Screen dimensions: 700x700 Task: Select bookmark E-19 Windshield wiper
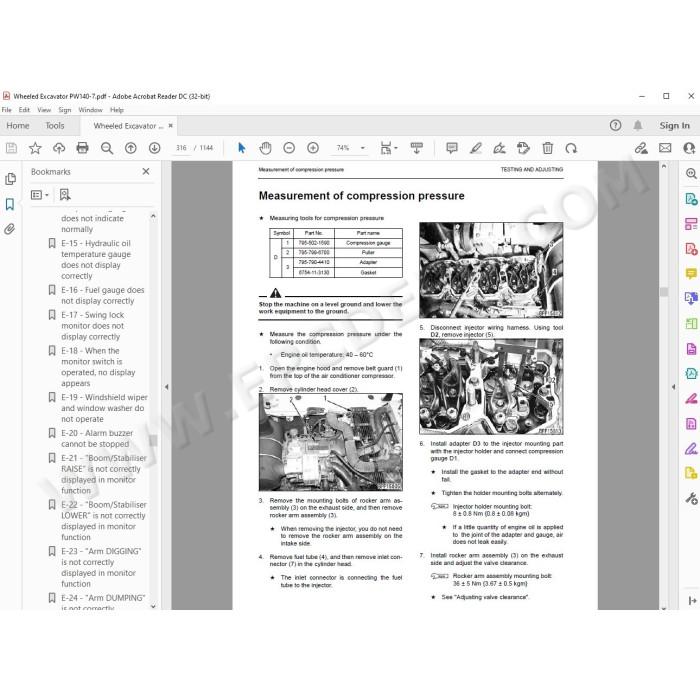tap(104, 408)
